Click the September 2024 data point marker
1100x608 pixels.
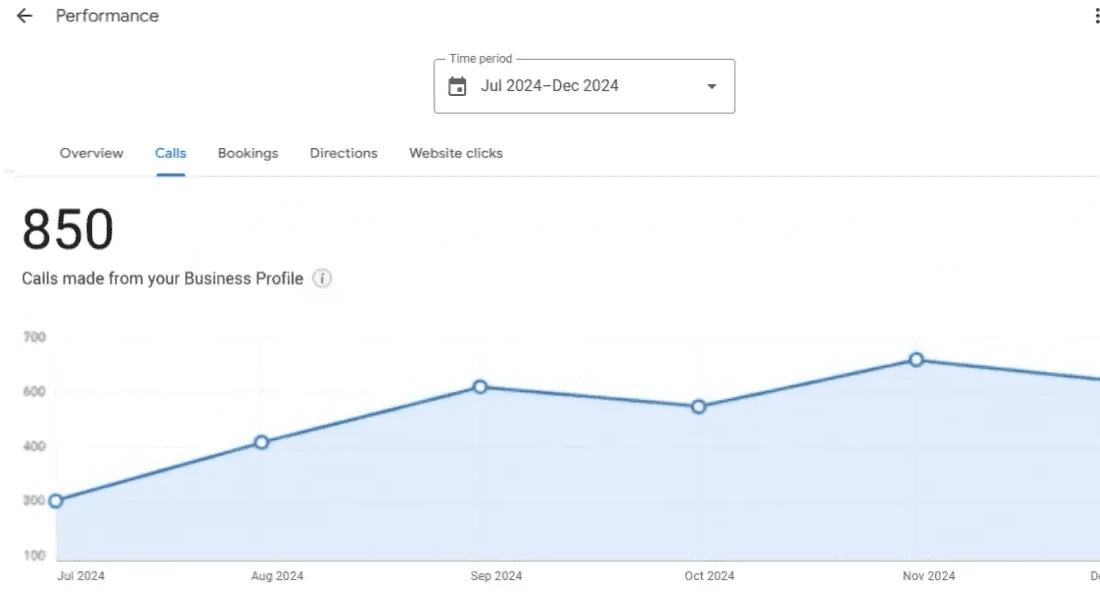[x=481, y=386]
